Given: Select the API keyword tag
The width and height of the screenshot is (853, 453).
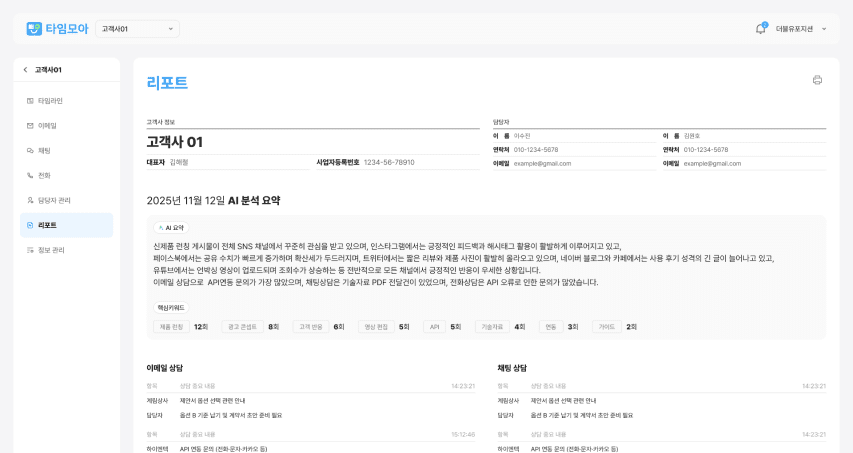Looking at the screenshot, I should point(434,326).
